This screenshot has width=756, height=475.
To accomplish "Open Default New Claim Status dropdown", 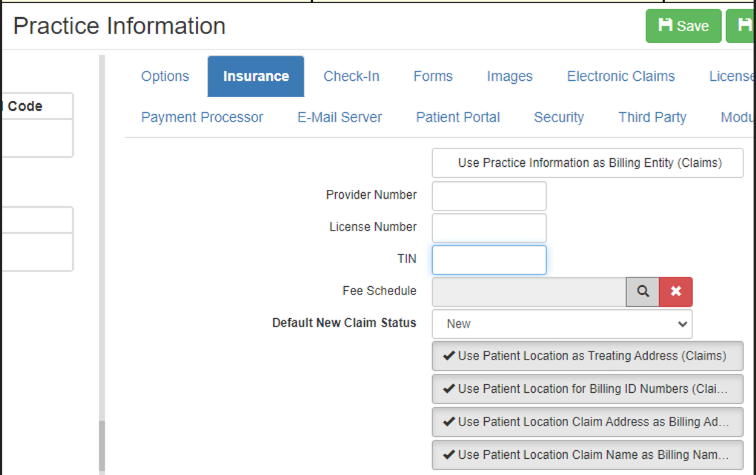I will 562,324.
